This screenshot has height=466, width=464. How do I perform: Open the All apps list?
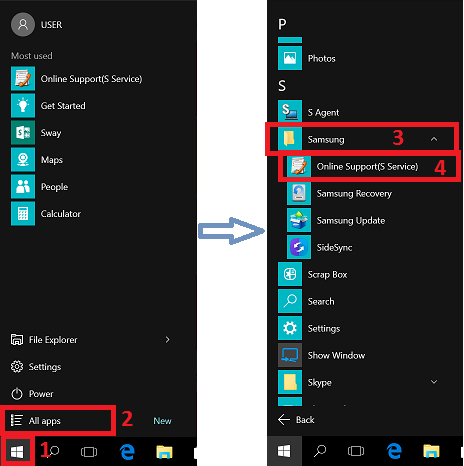click(x=58, y=421)
